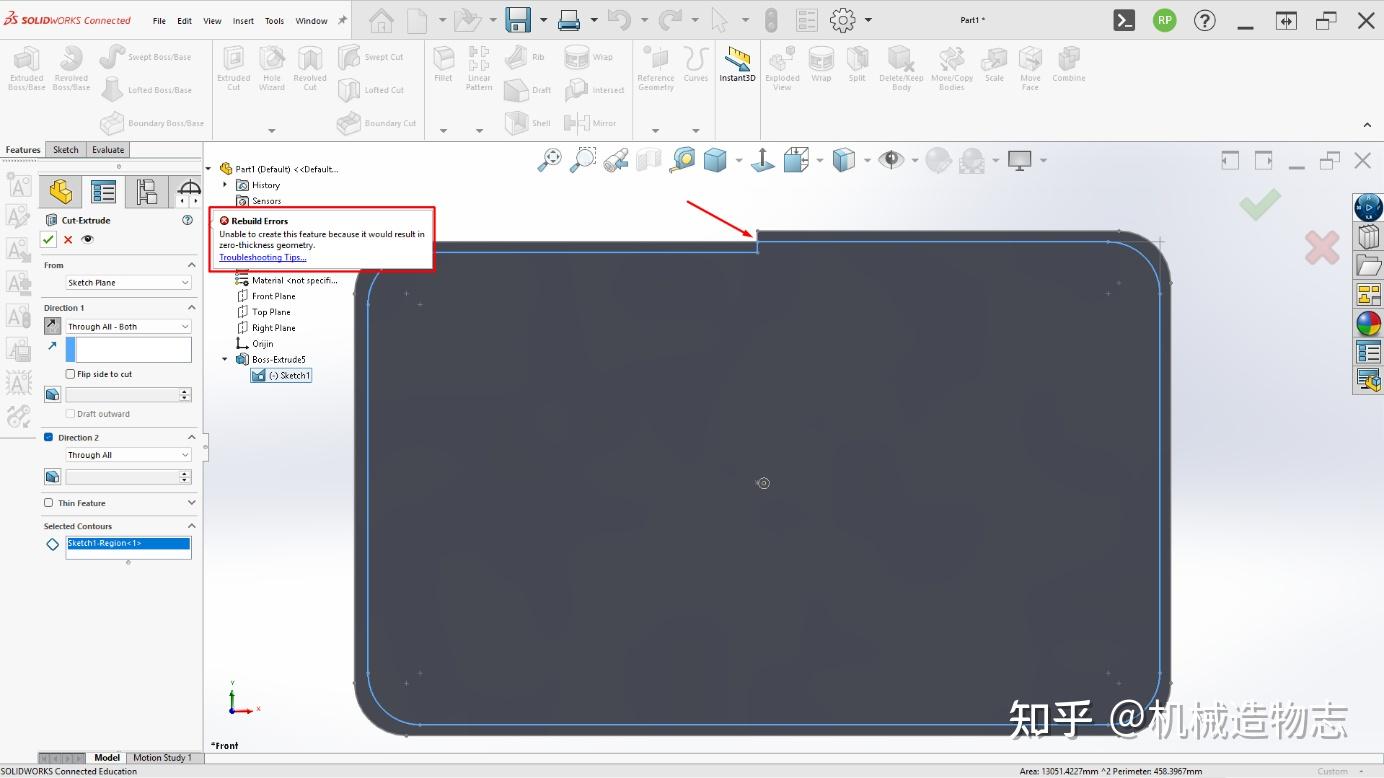Open the Insert menu
Screen dimensions: 1384x778
coord(245,19)
